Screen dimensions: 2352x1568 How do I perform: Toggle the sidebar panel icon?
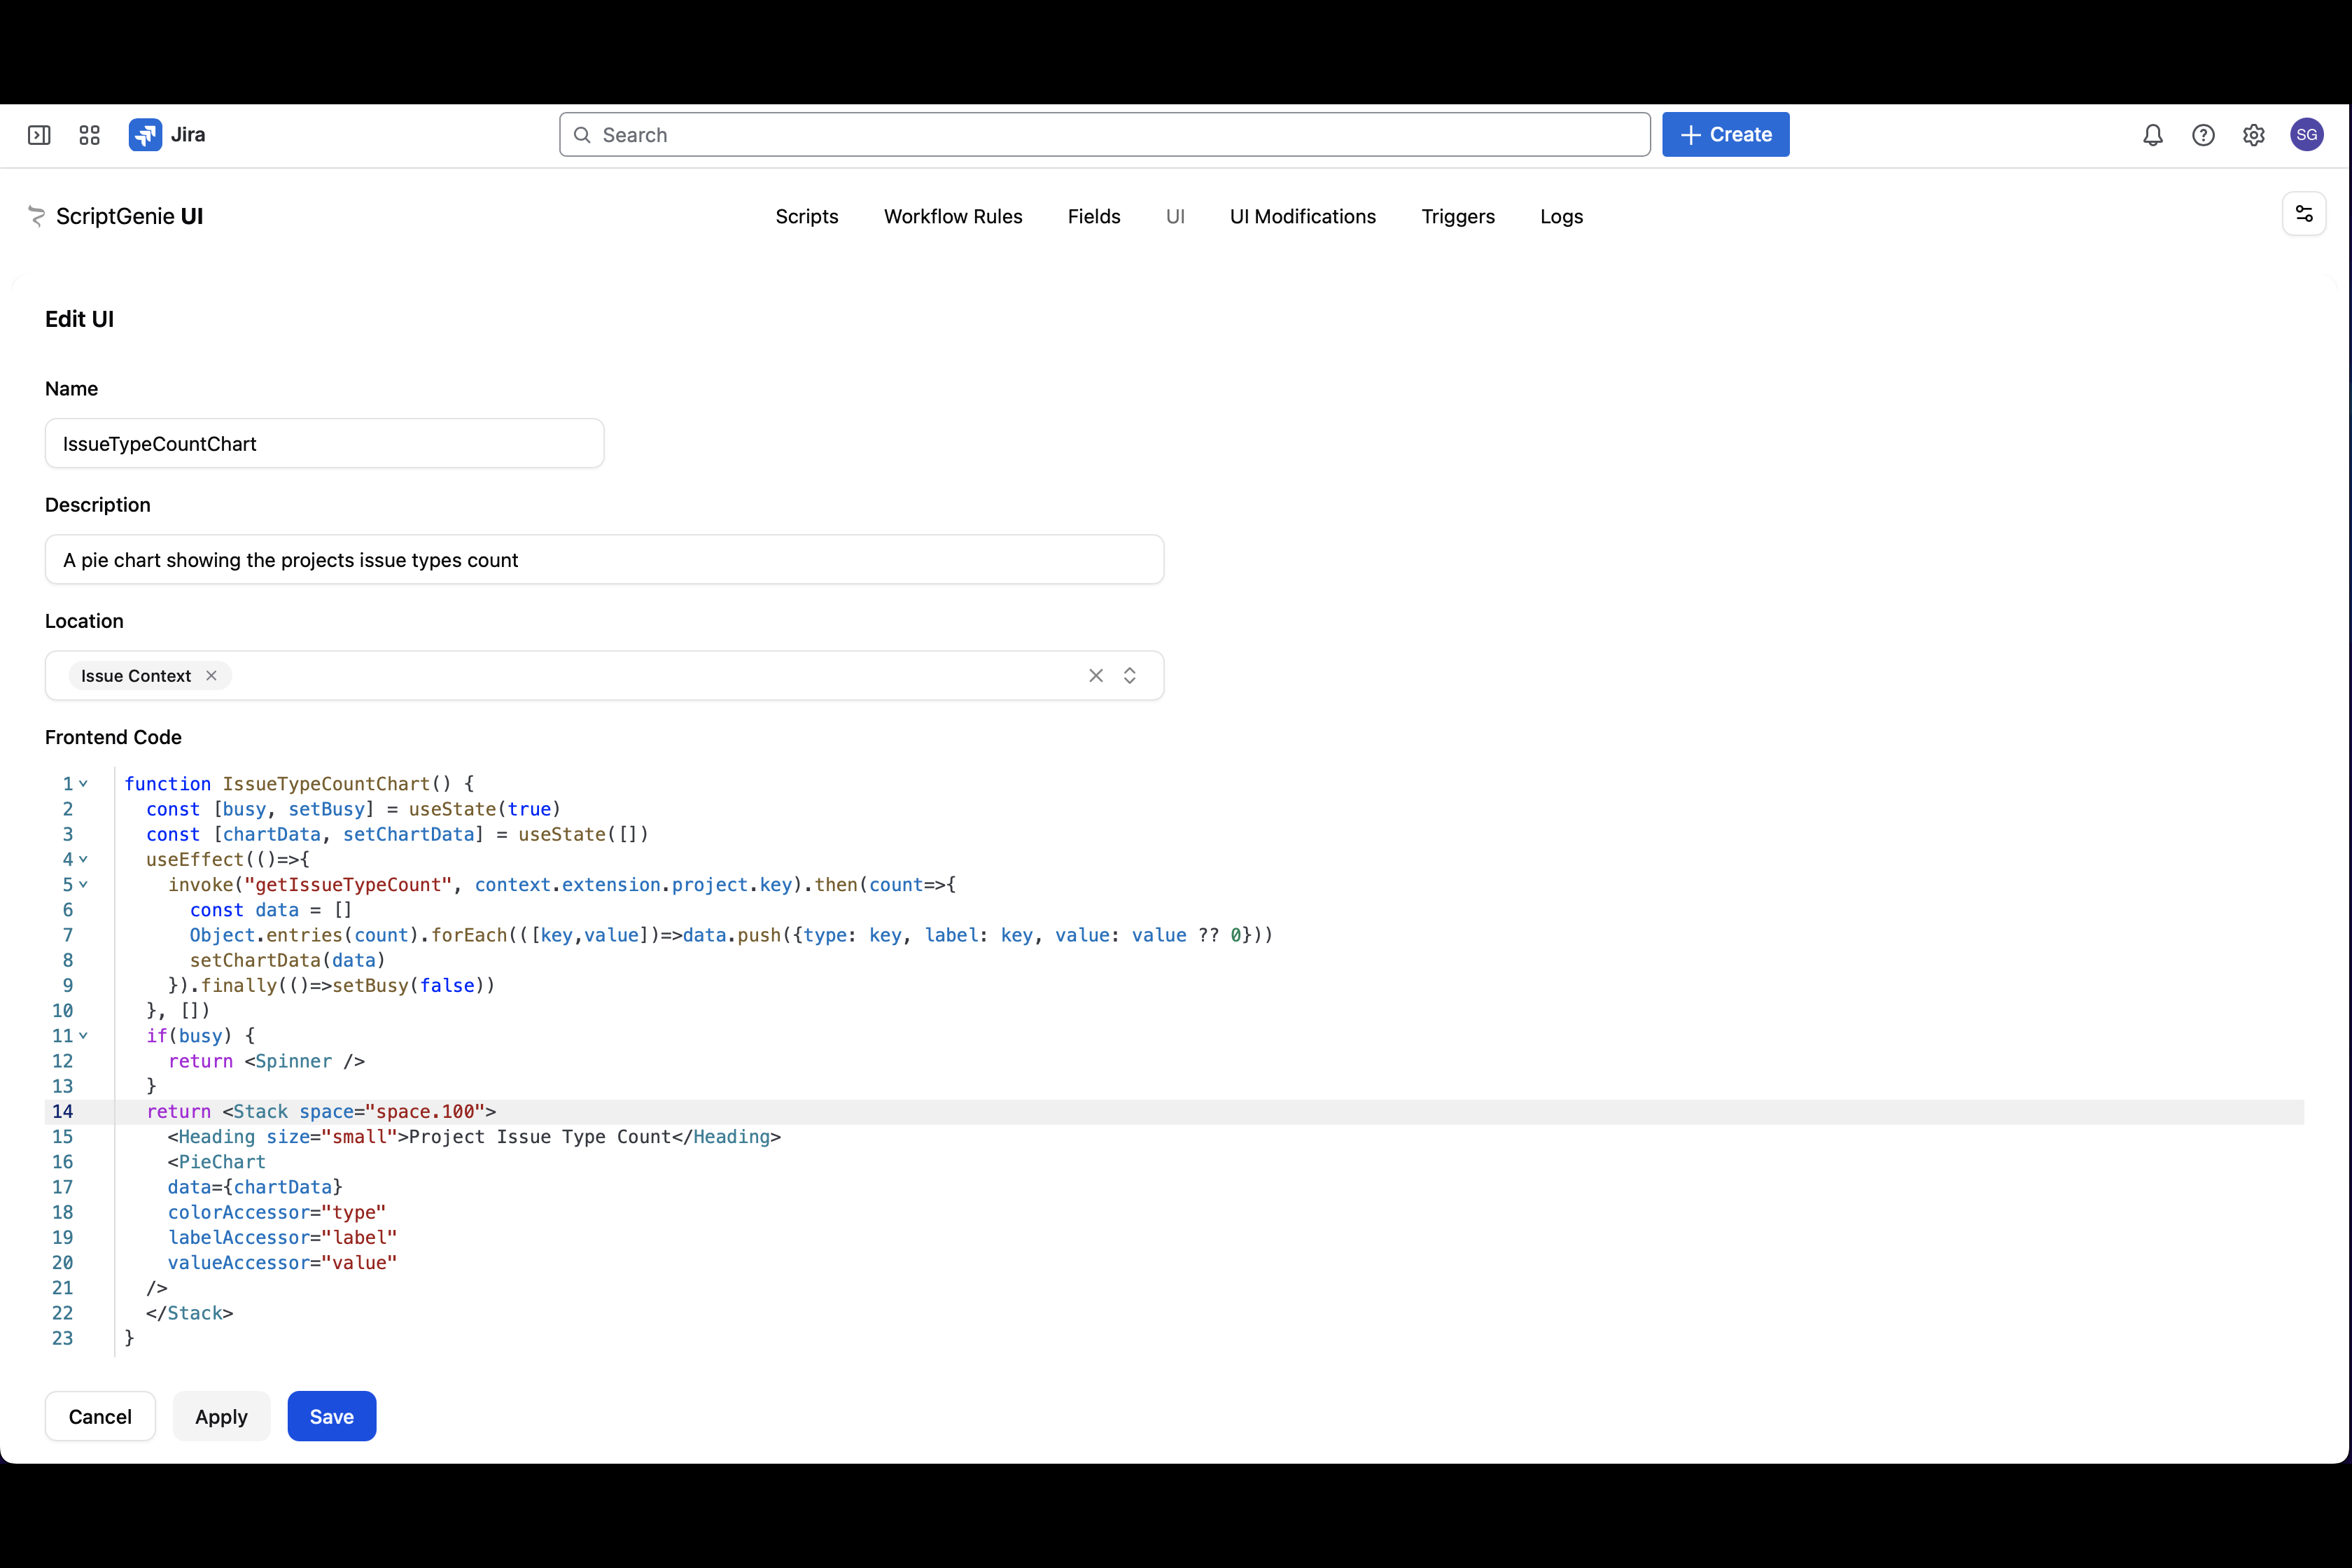click(x=39, y=135)
